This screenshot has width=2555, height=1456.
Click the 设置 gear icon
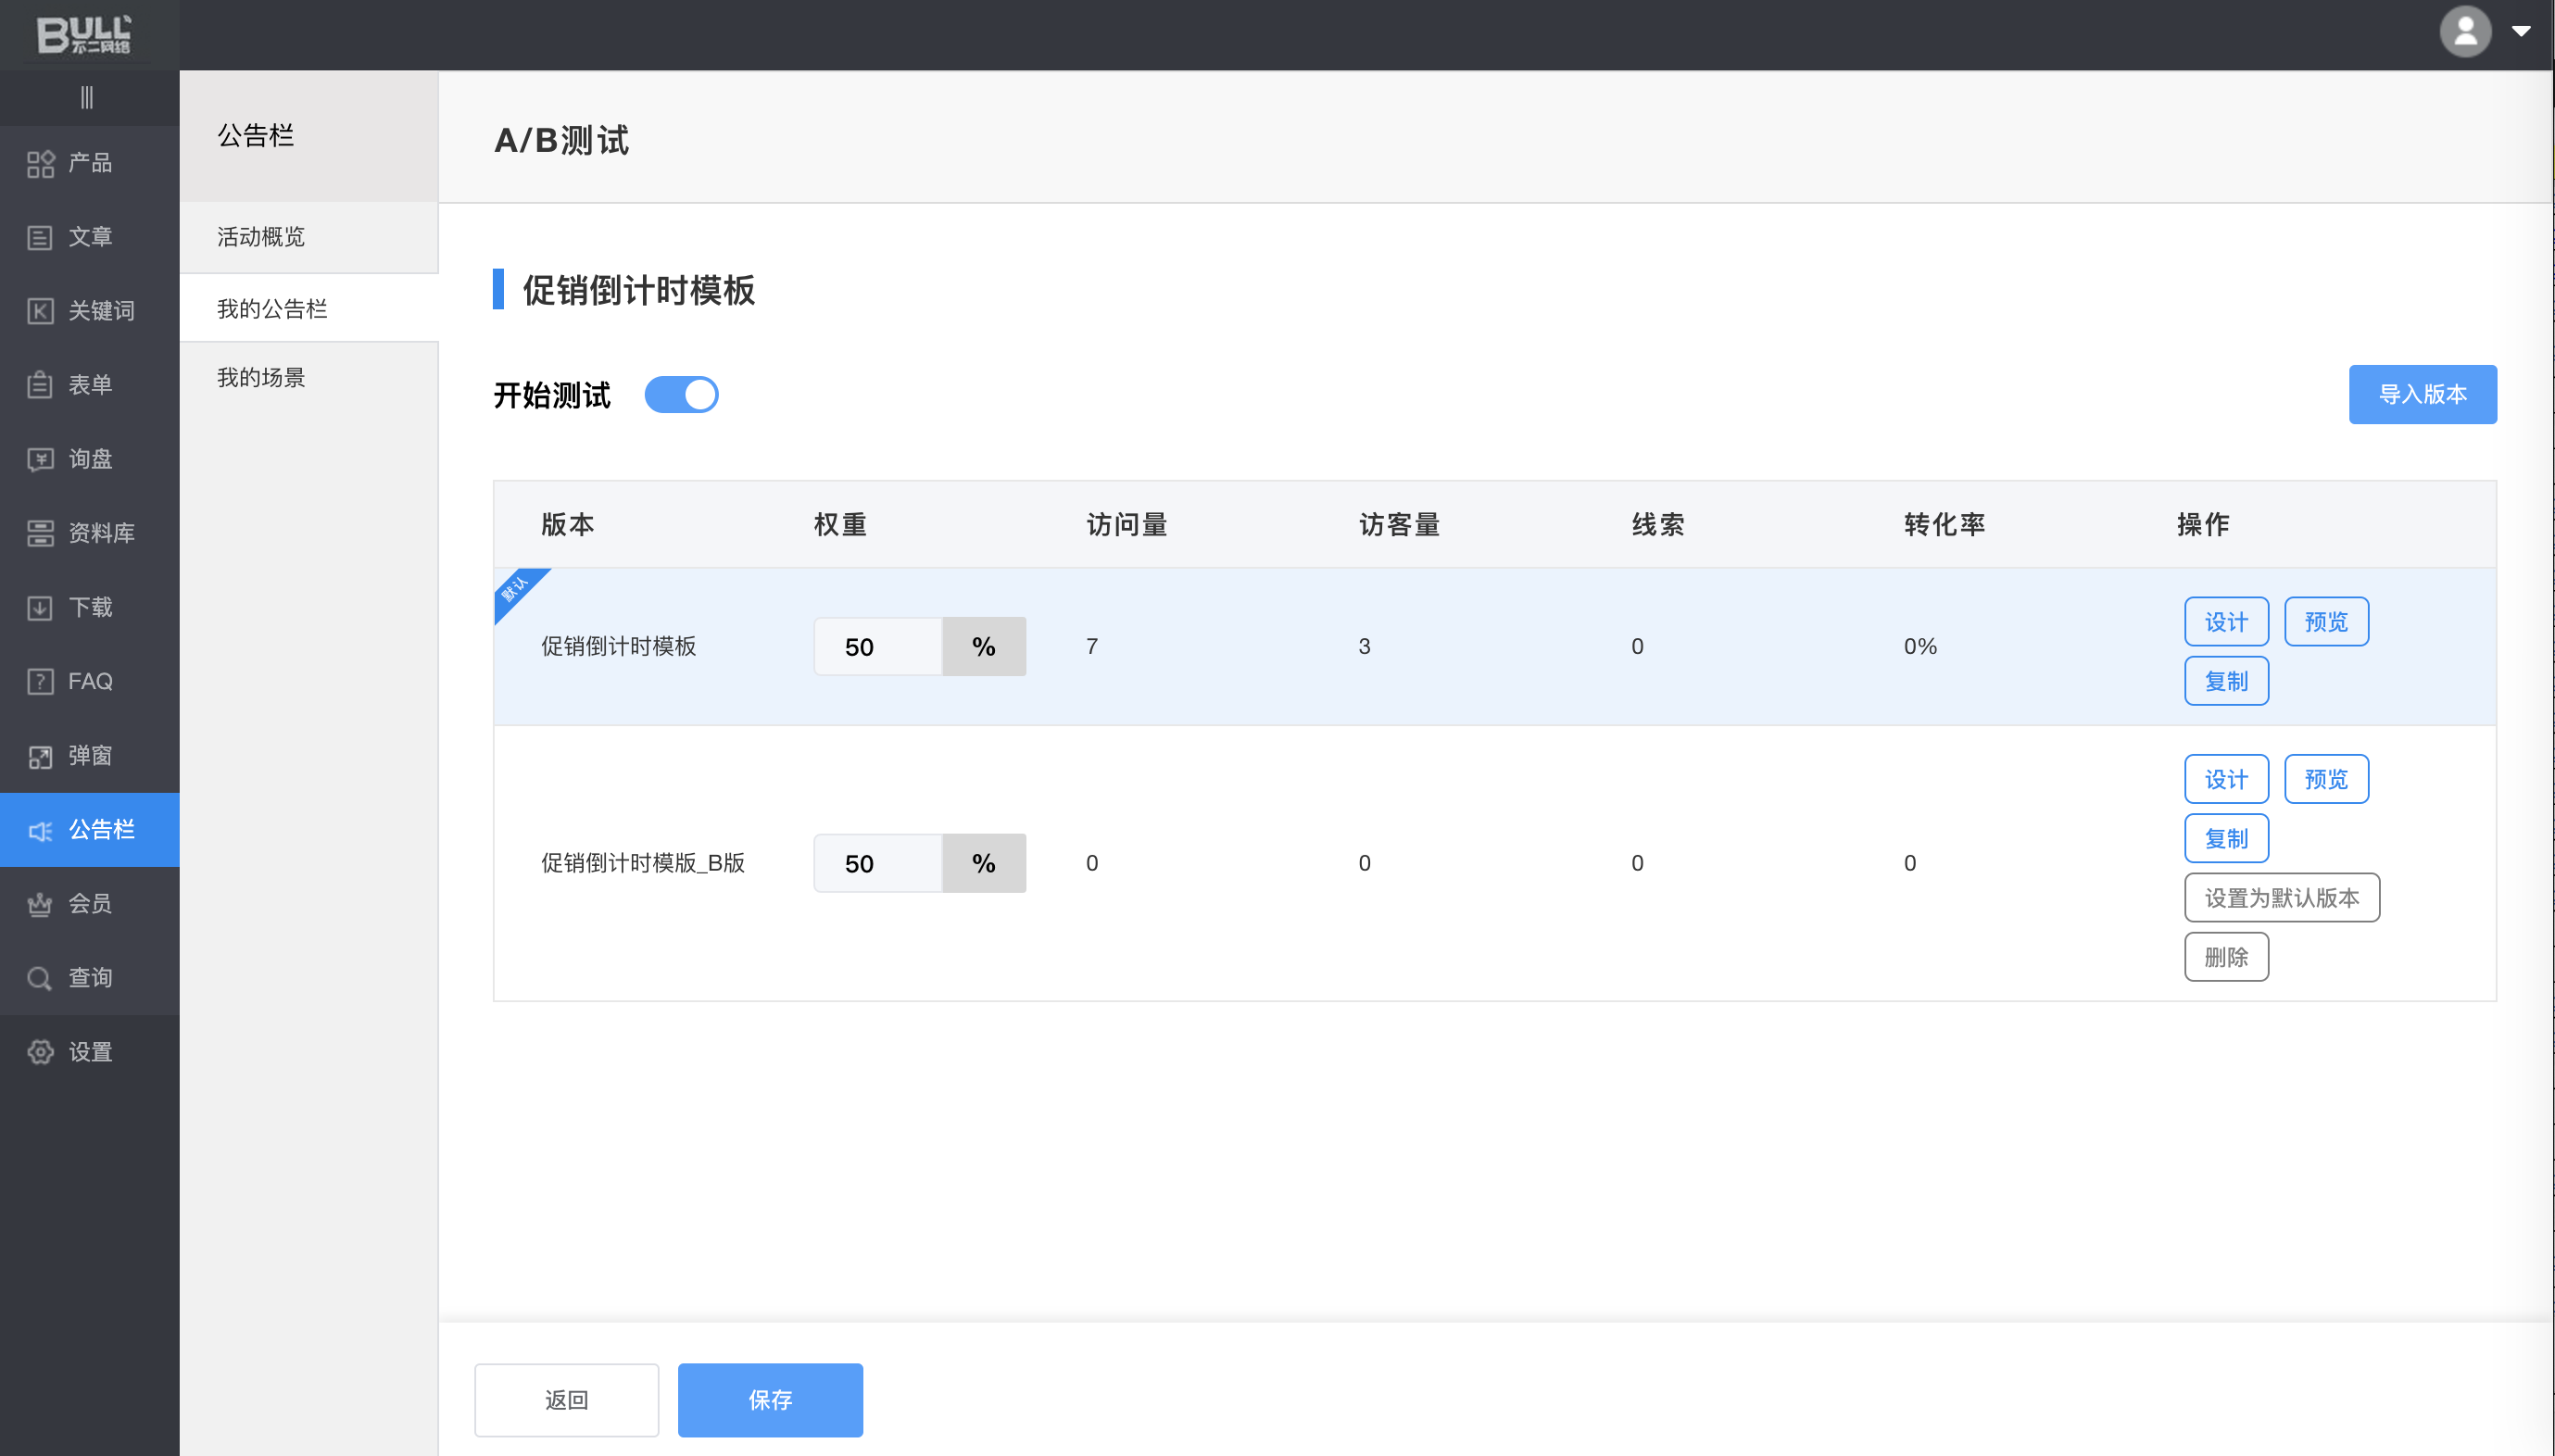point(40,1053)
